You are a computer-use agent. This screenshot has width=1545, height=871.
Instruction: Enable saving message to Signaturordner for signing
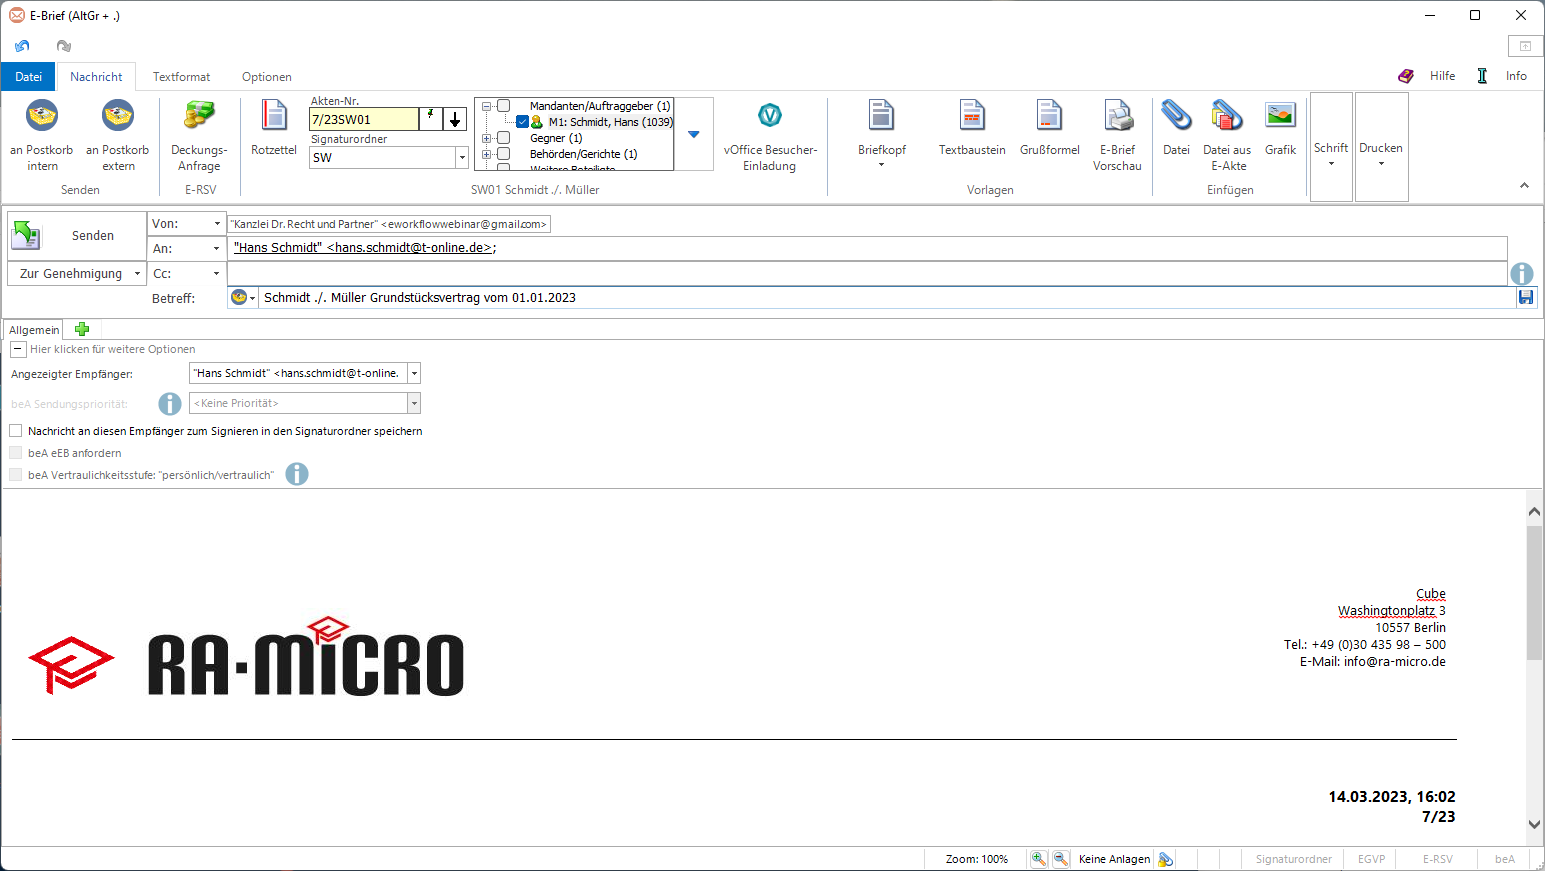pos(16,431)
